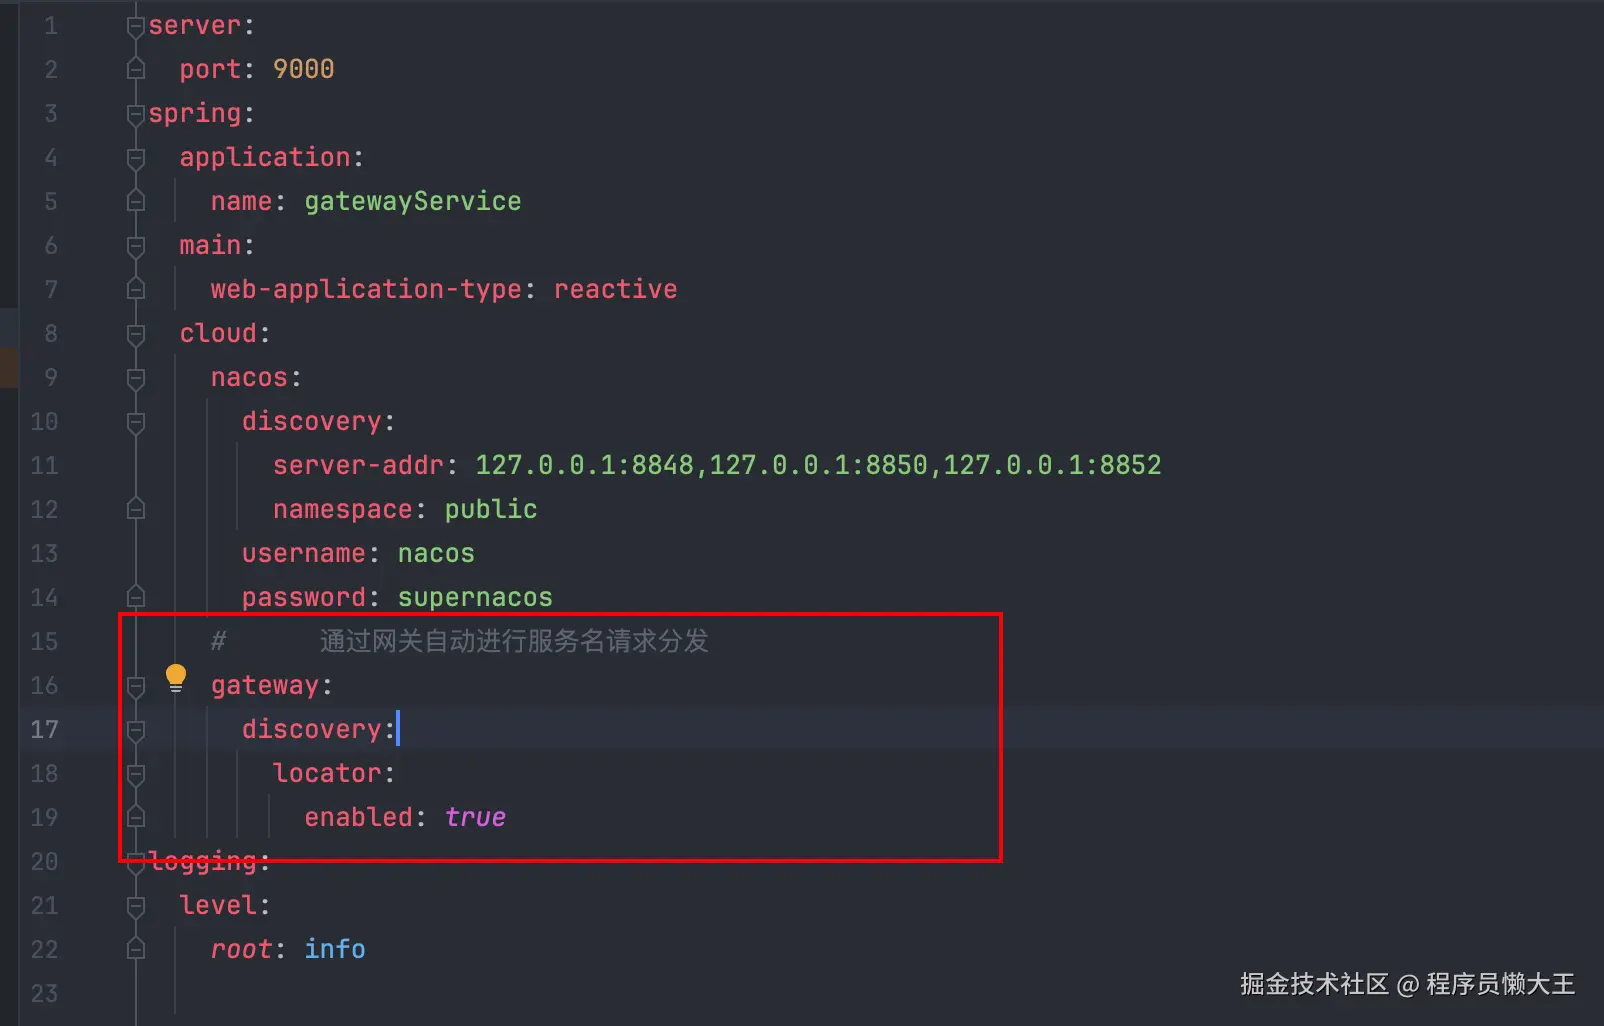Image resolution: width=1604 pixels, height=1026 pixels.
Task: Collapse the gateway block fold marker
Action: (136, 686)
